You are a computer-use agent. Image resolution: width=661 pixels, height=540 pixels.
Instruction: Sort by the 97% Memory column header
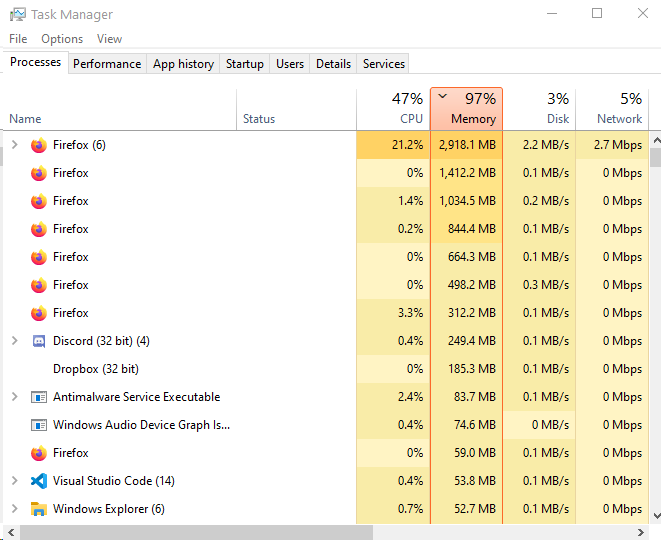466,109
